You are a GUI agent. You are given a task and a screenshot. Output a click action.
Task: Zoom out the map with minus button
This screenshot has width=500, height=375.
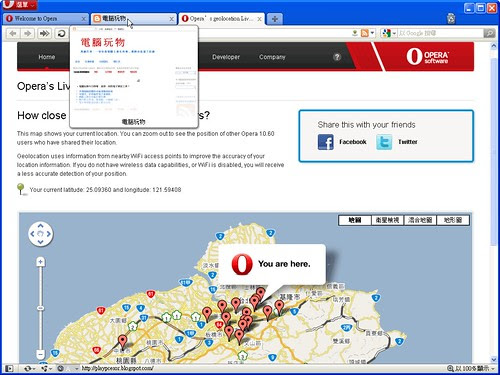coord(40,354)
